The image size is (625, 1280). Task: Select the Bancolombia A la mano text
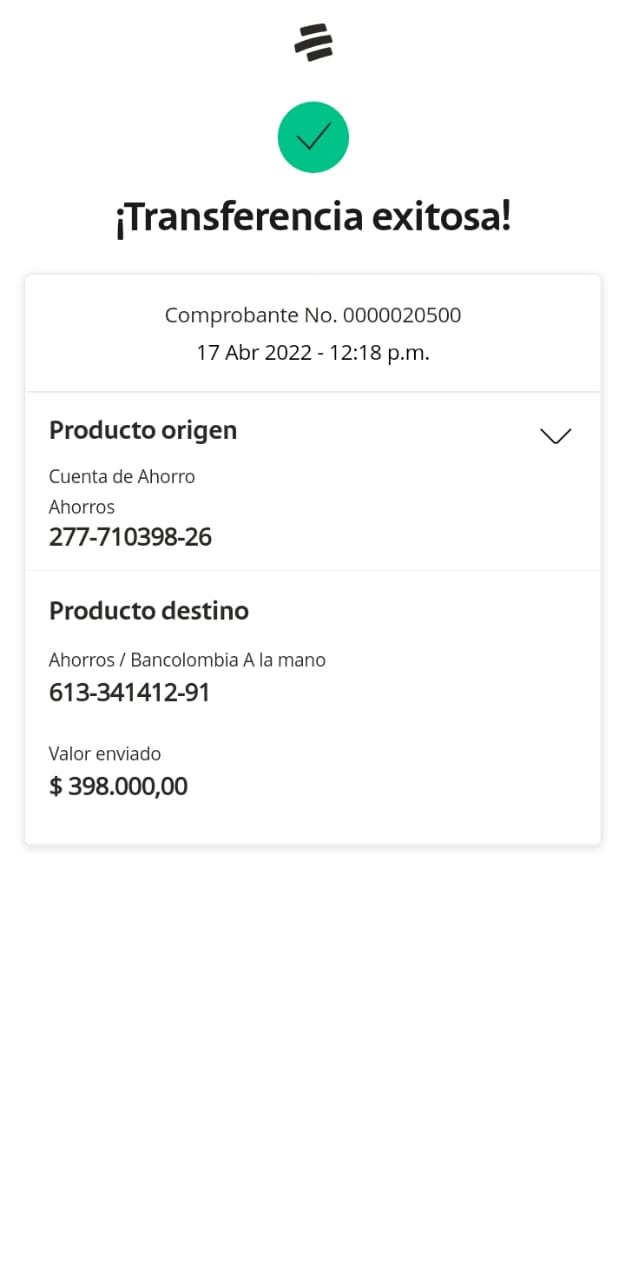coord(228,660)
